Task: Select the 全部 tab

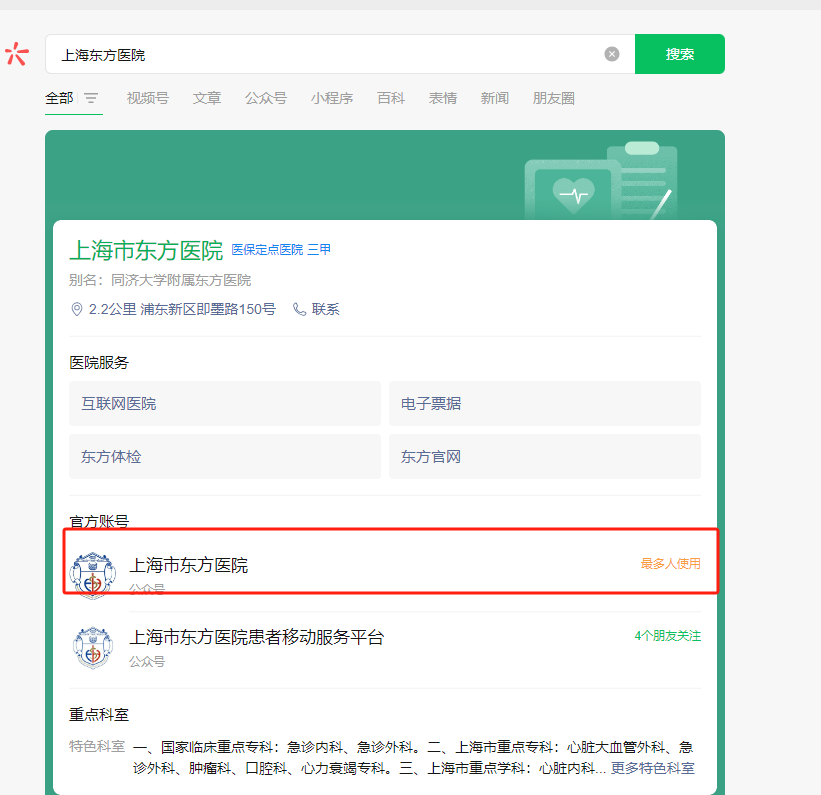Action: point(59,98)
